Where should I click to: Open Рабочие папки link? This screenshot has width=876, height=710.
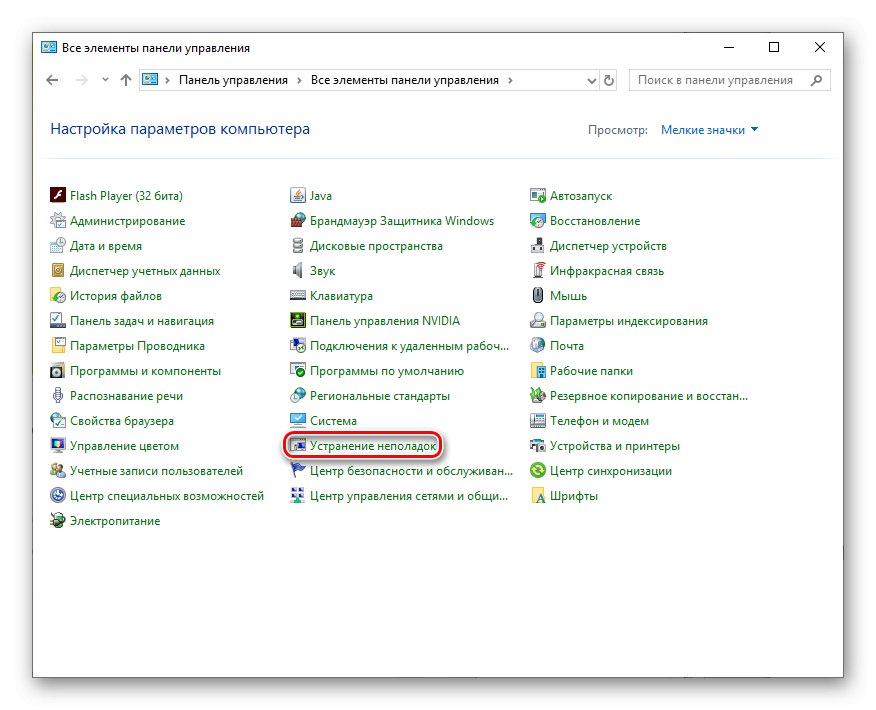(591, 371)
